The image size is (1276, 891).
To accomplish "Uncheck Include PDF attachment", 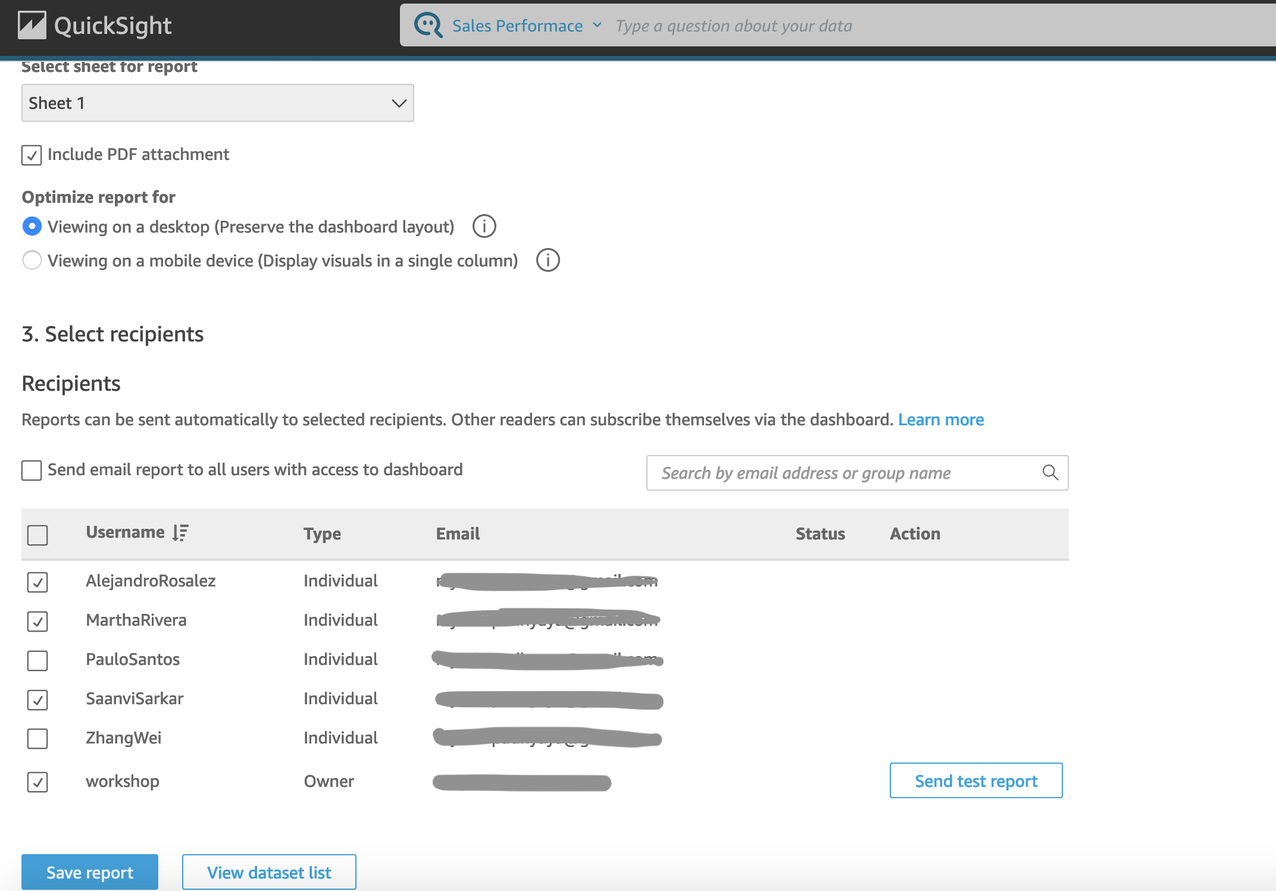I will [32, 155].
